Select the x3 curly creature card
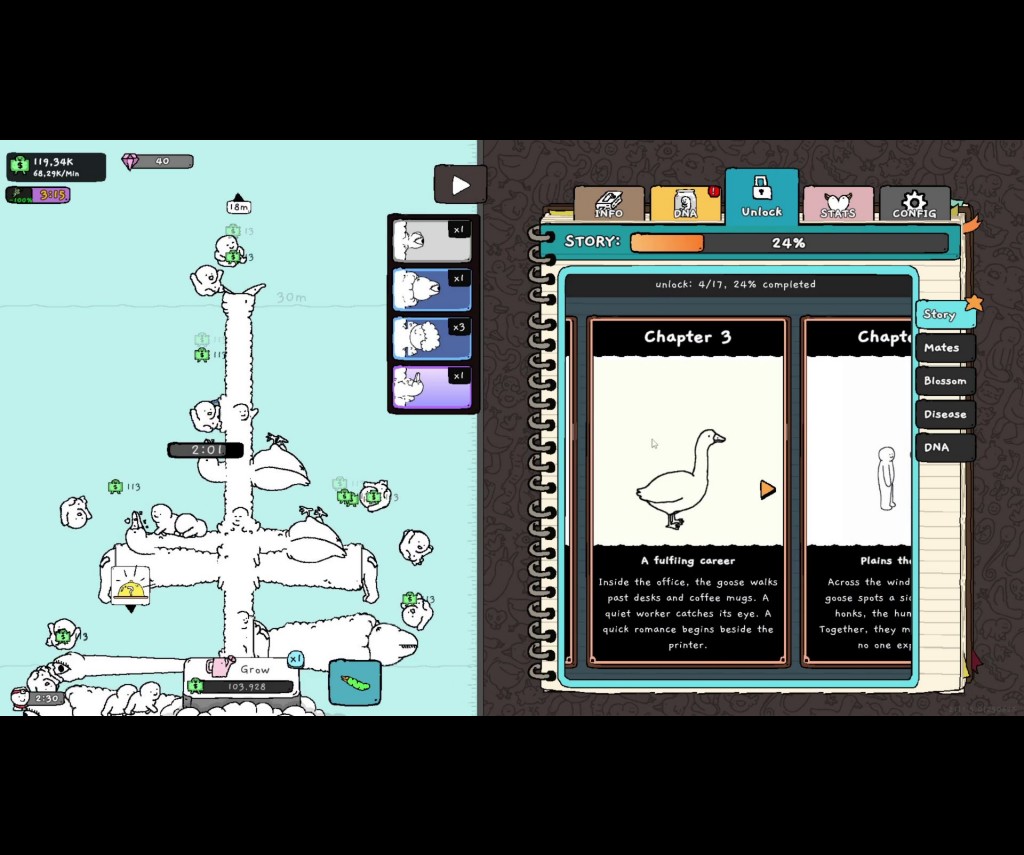The image size is (1024, 855). 432,338
